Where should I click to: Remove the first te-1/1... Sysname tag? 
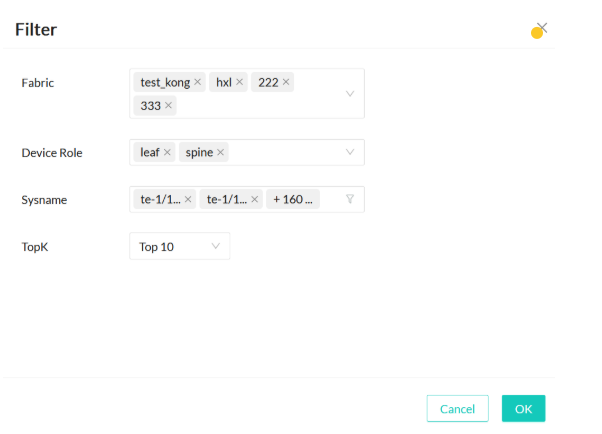pyautogui.click(x=188, y=199)
